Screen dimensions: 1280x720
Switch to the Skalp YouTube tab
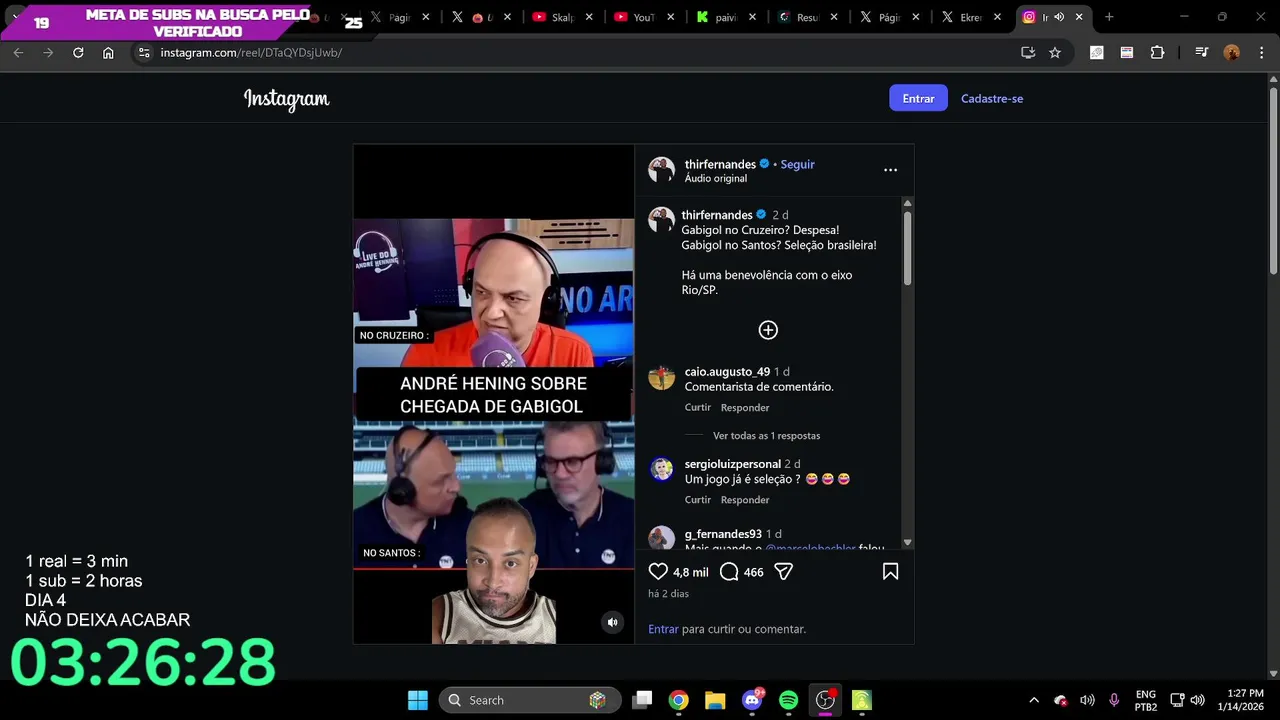point(564,17)
